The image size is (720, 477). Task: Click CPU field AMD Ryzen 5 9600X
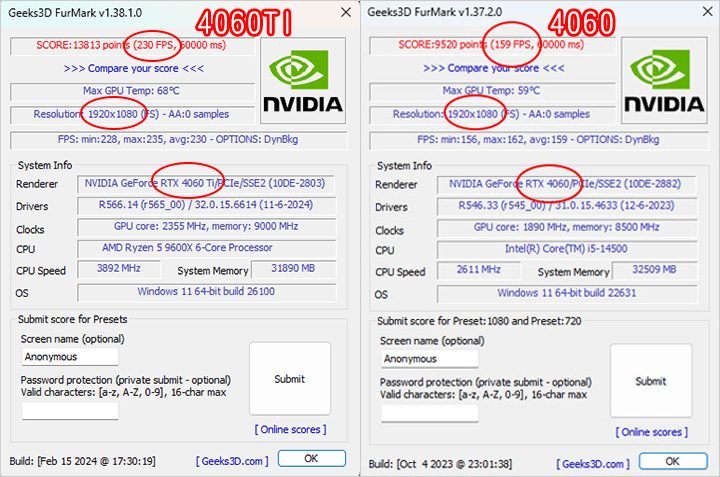pyautogui.click(x=207, y=248)
